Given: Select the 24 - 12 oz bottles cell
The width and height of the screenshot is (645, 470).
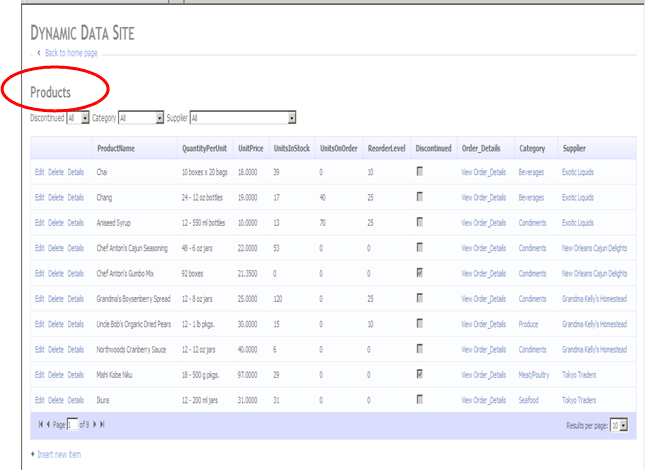Looking at the screenshot, I should point(202,197).
